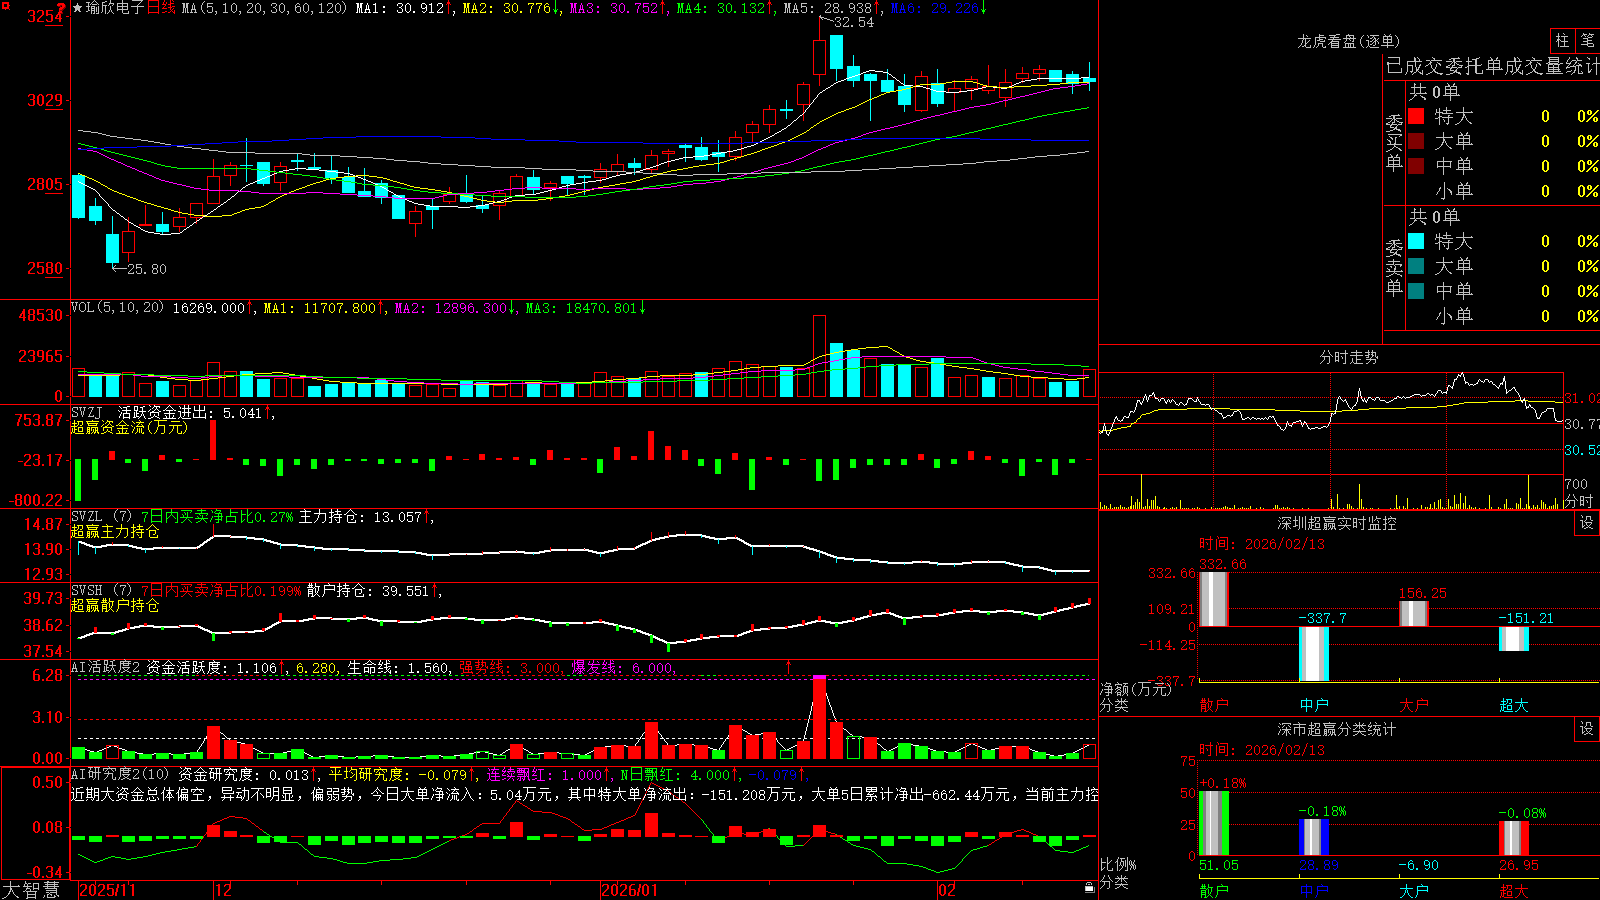Click the 超大 -151.21 bar in 实时监控
1600x900 pixels.
pos(1514,639)
